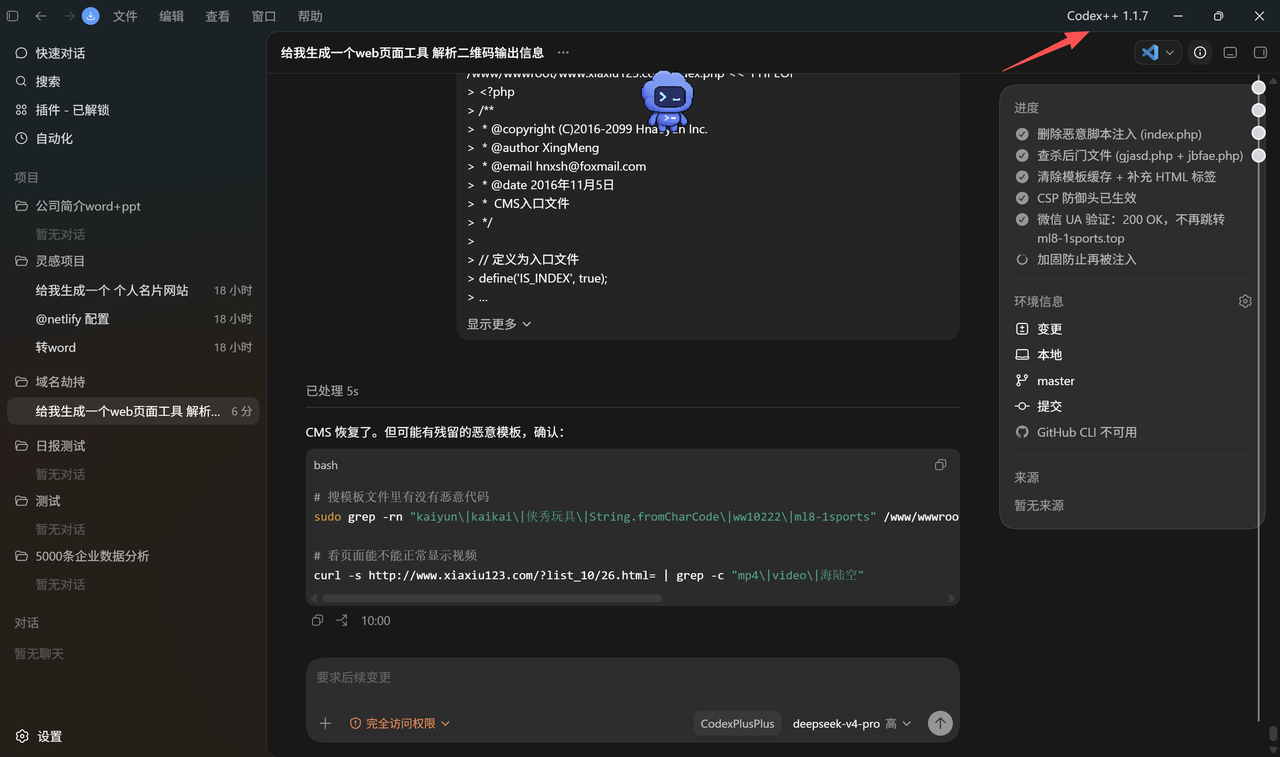Open the 转word conversation
Image resolution: width=1280 pixels, height=757 pixels.
pos(133,348)
